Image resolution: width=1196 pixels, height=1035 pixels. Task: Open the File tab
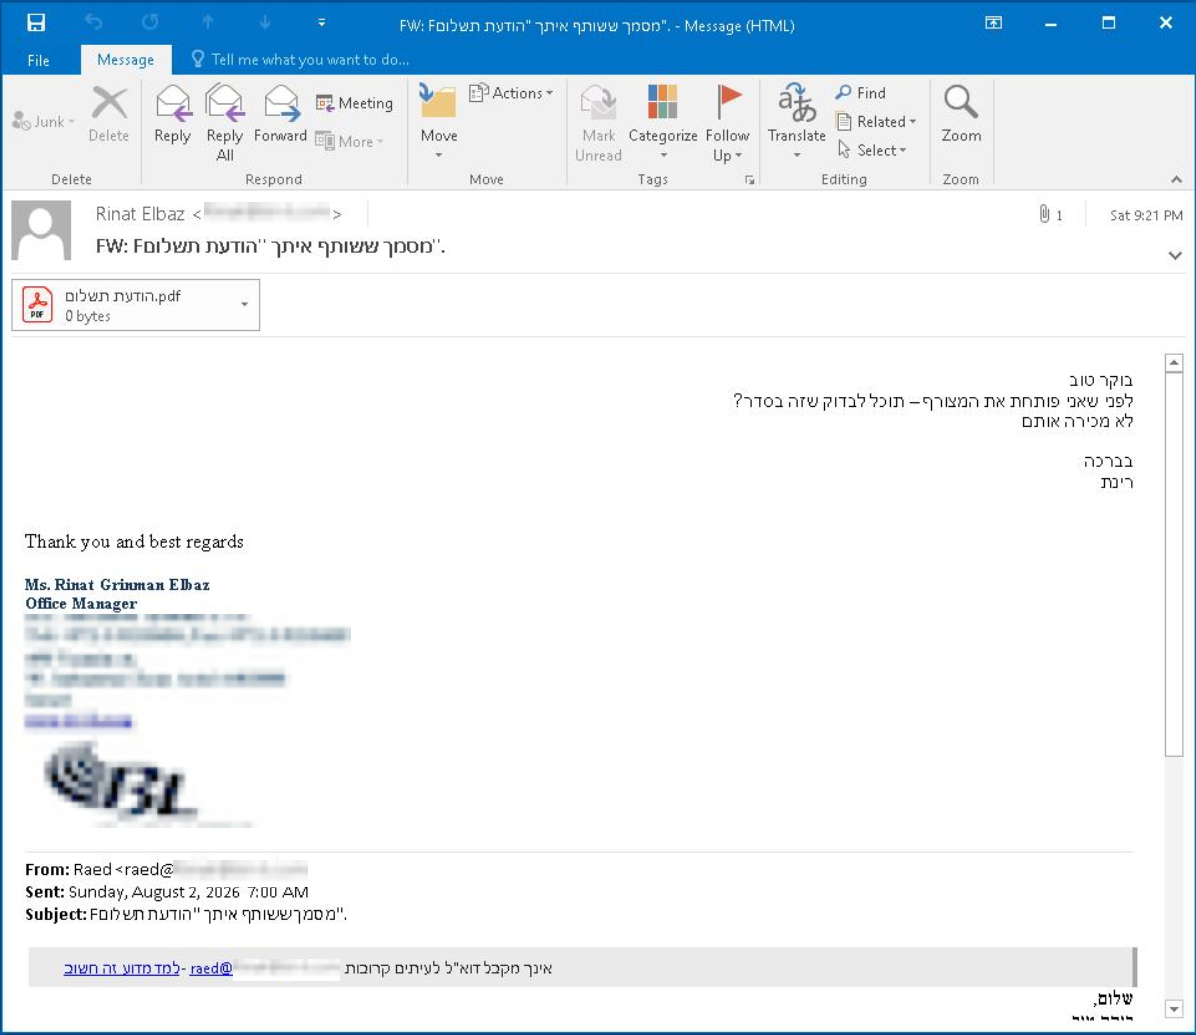click(x=38, y=59)
